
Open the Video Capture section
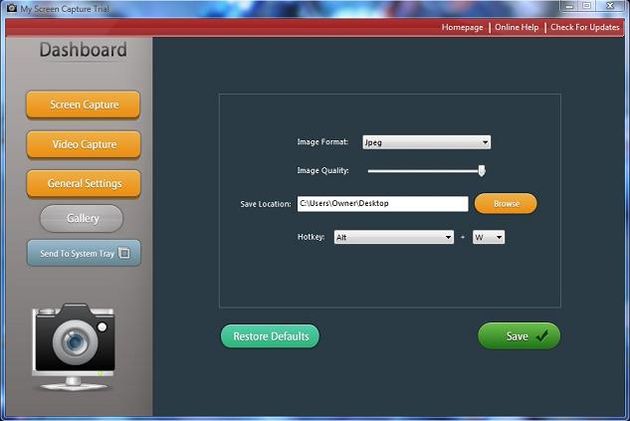pyautogui.click(x=84, y=144)
